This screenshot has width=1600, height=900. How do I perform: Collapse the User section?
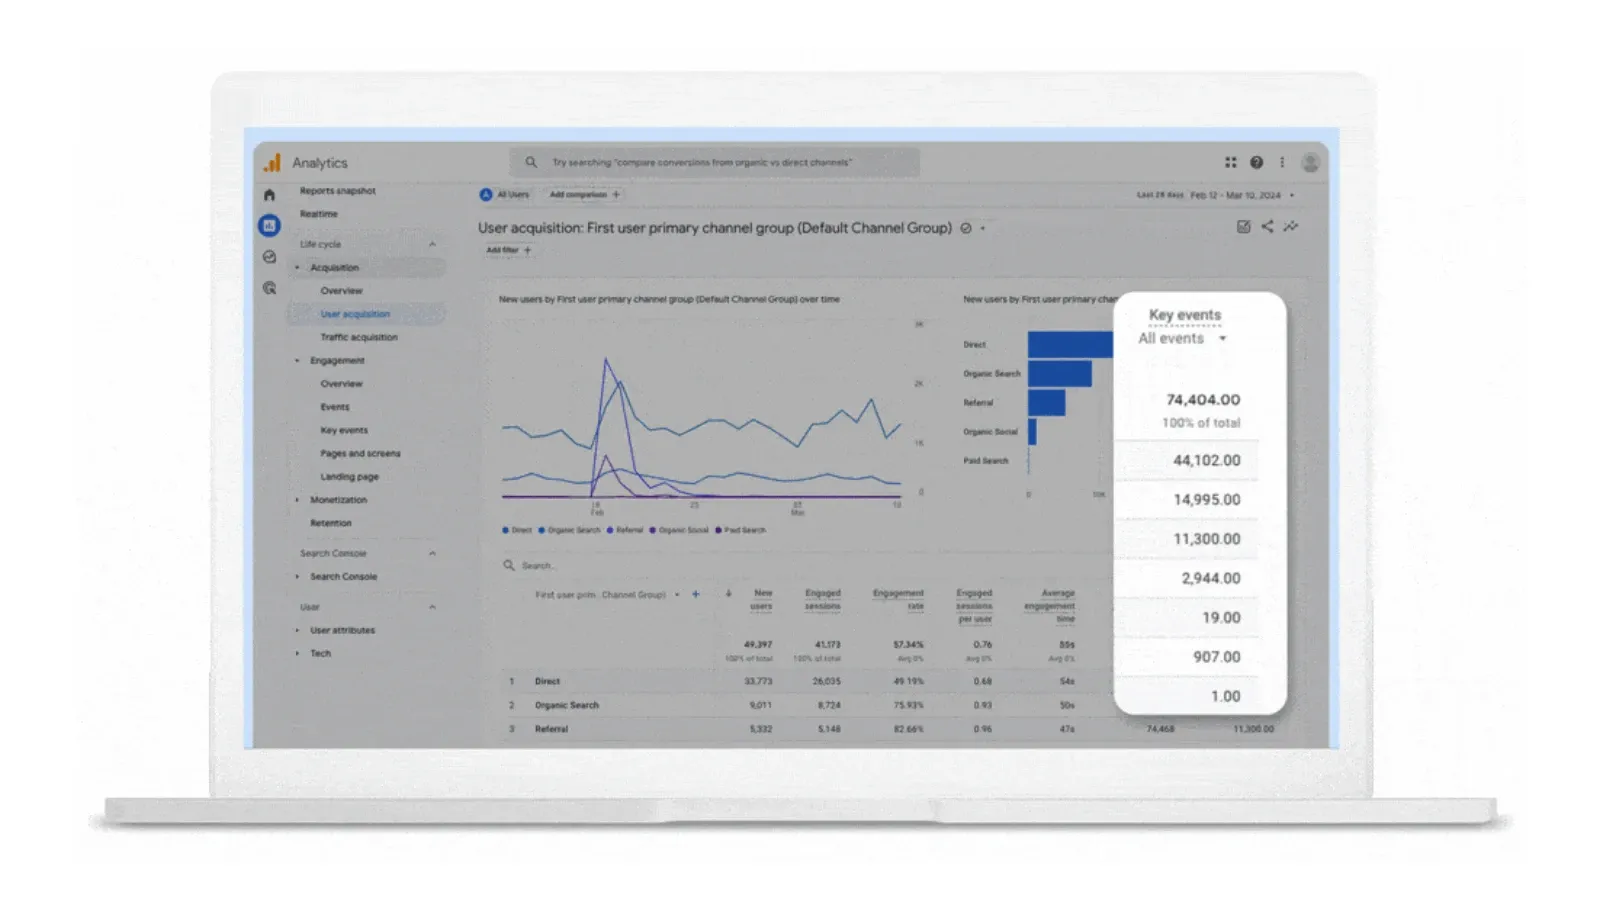coord(432,607)
